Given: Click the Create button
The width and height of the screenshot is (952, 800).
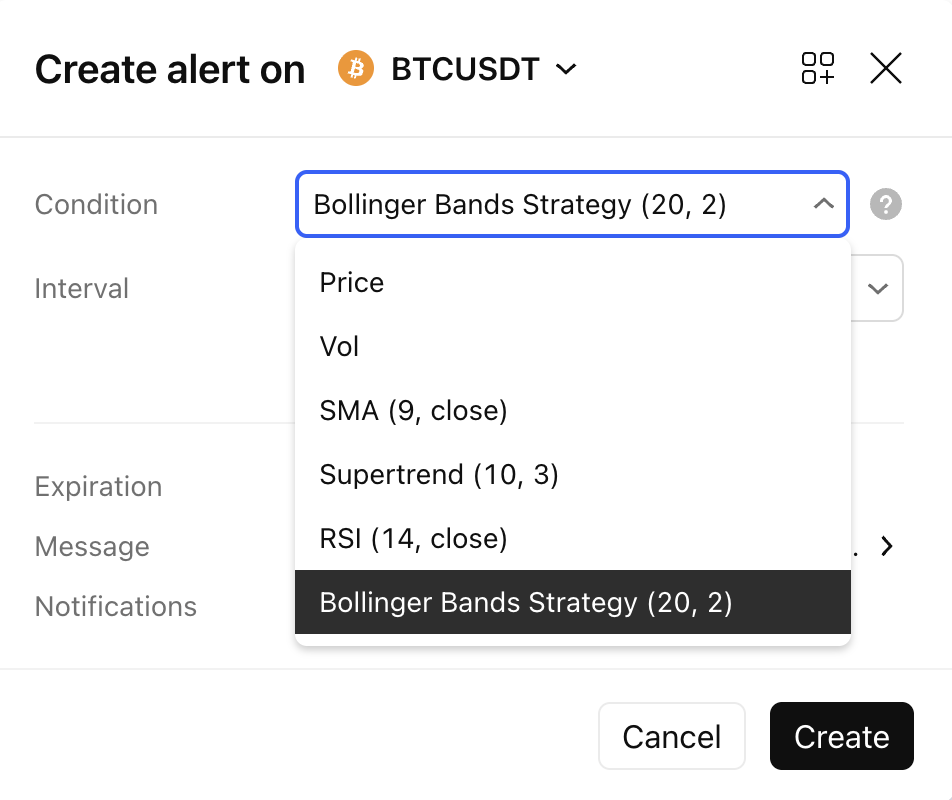Looking at the screenshot, I should click(x=842, y=736).
